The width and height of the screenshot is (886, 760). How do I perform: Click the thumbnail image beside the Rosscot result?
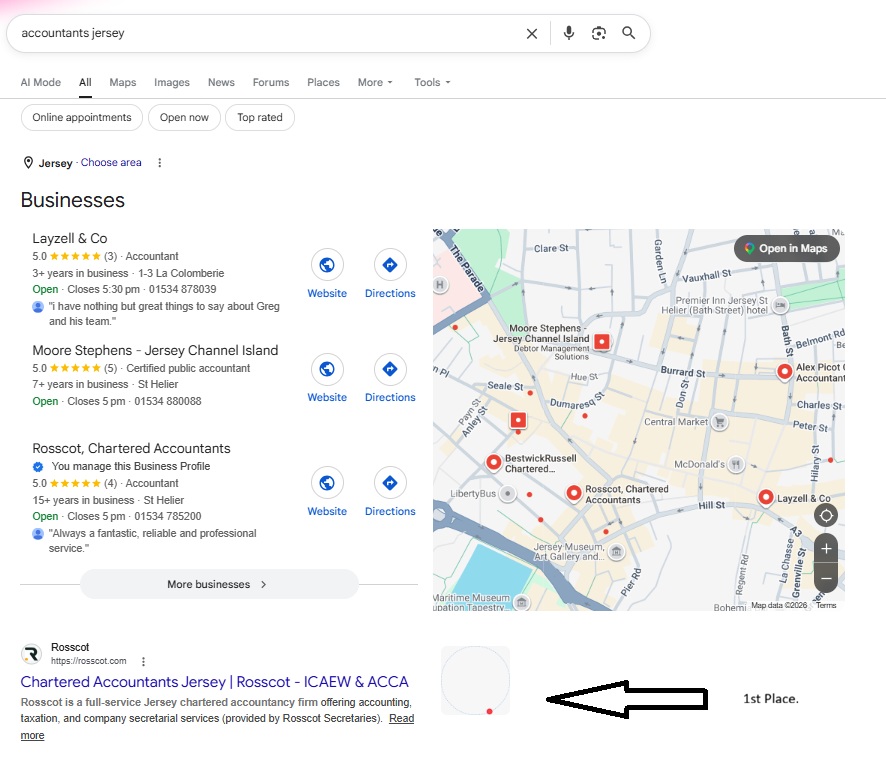point(475,680)
